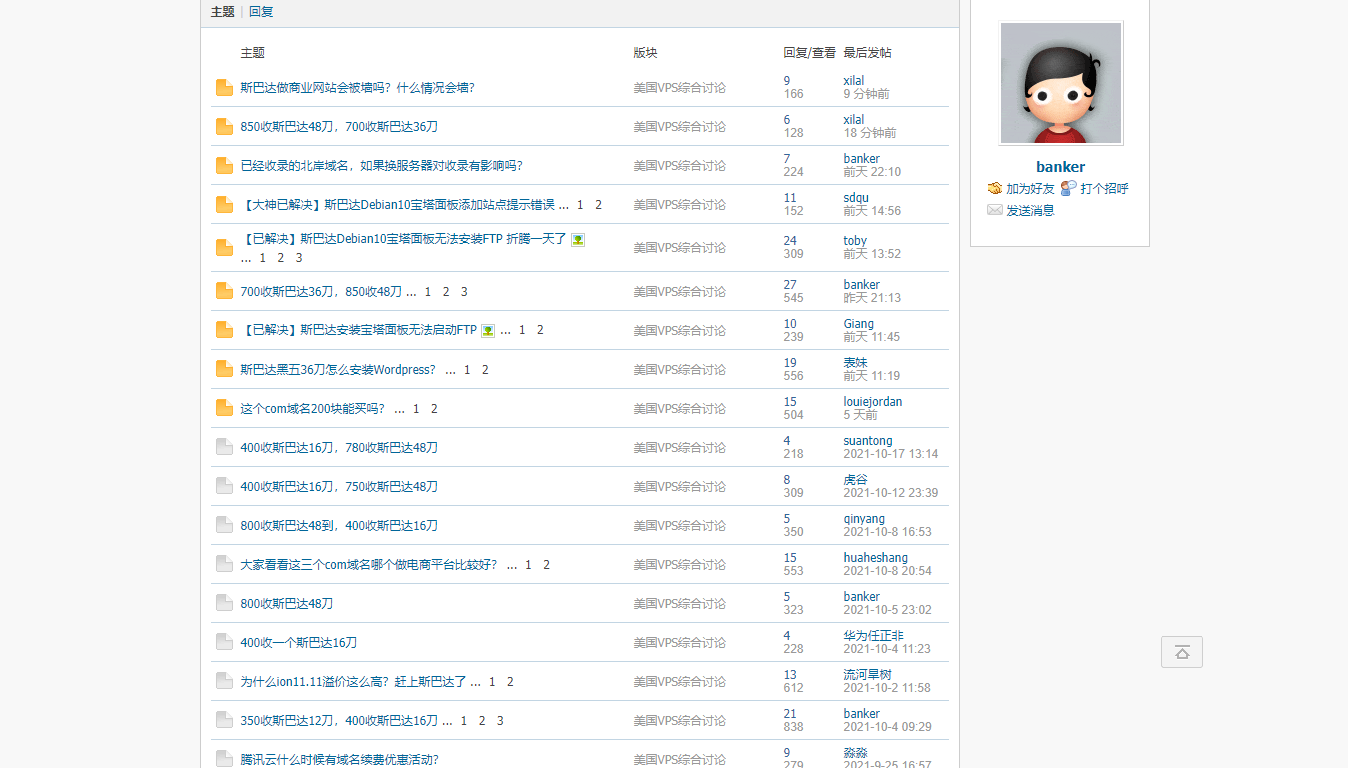Go to page 2 of 【大神已解决】 thread
The width and height of the screenshot is (1348, 768).
tap(598, 205)
